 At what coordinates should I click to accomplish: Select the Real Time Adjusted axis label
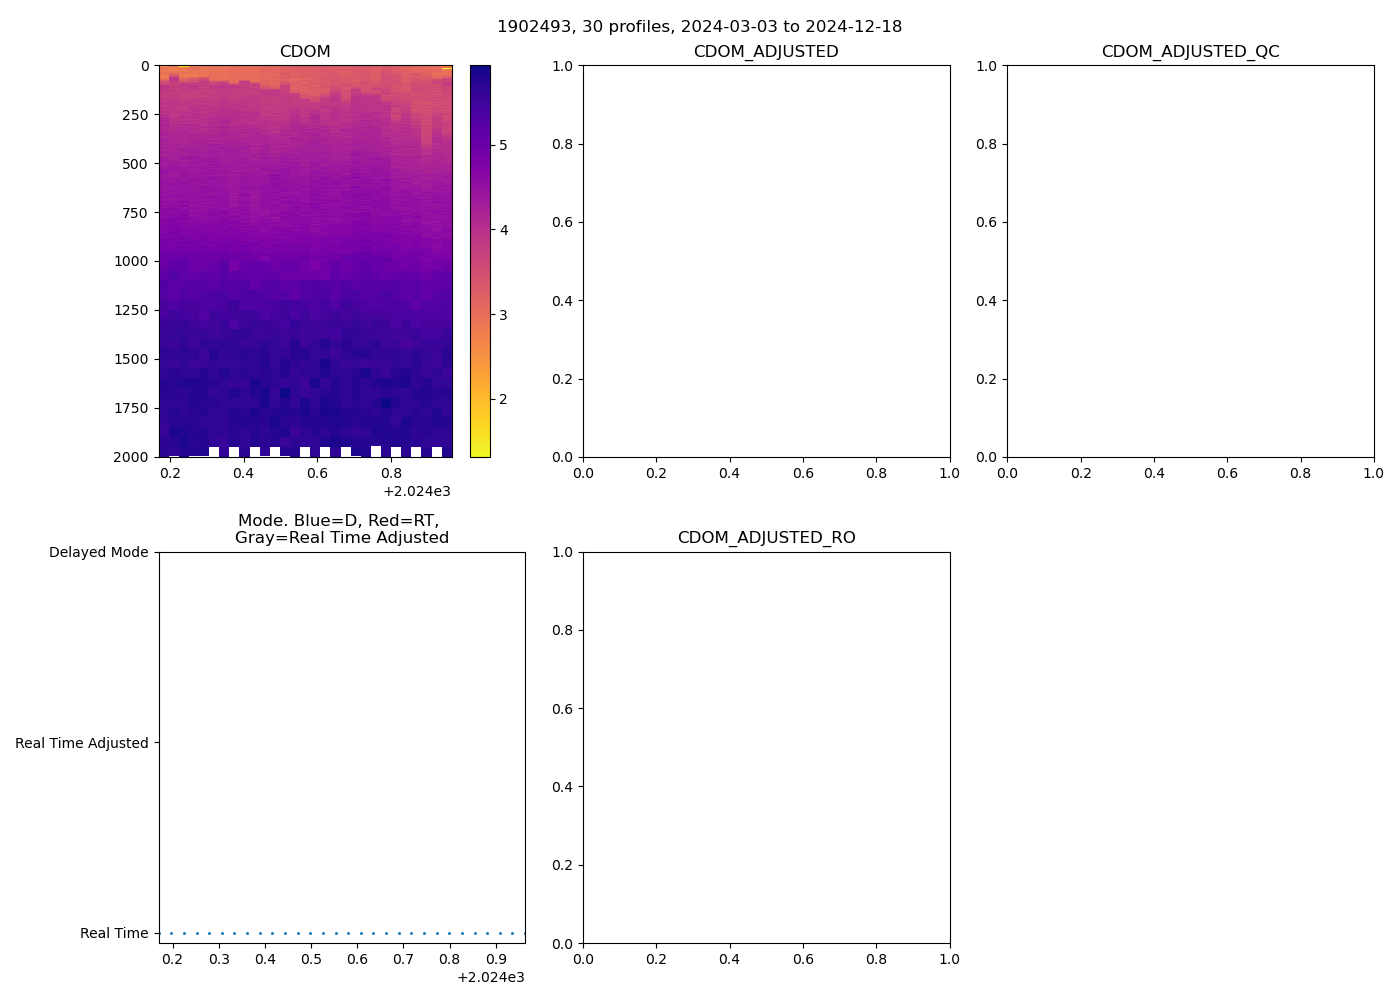point(81,743)
